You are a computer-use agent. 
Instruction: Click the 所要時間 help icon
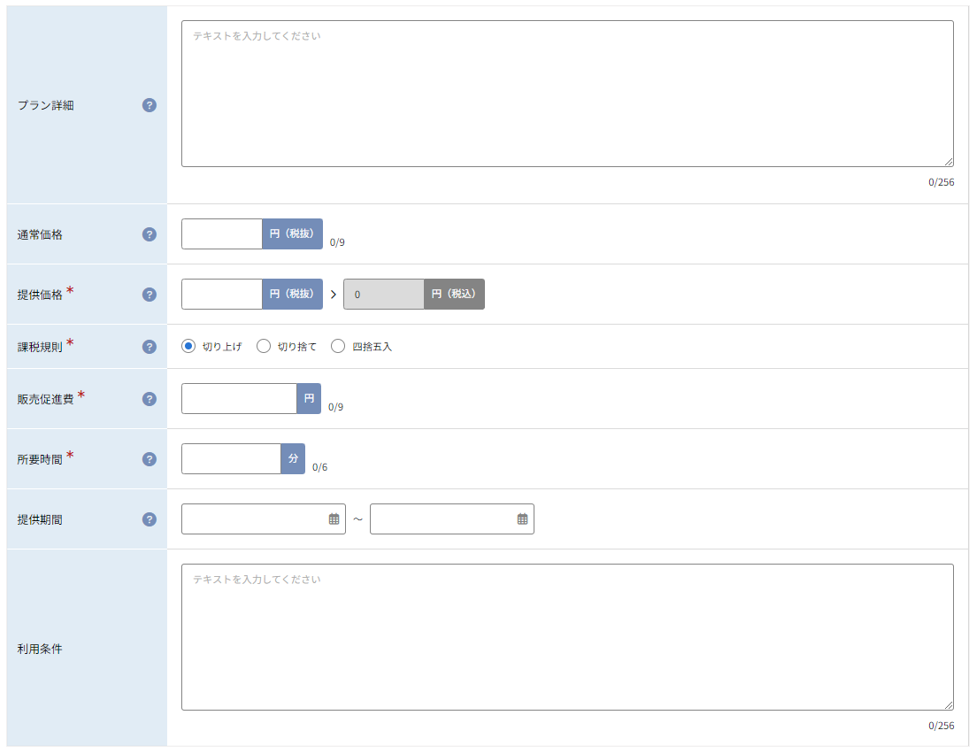(x=149, y=460)
